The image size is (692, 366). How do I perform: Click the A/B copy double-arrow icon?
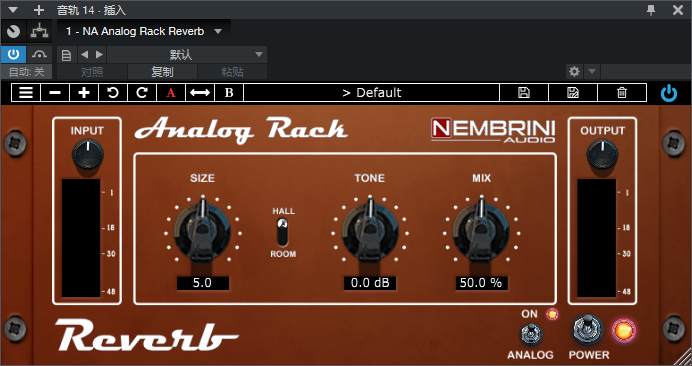tap(200, 93)
